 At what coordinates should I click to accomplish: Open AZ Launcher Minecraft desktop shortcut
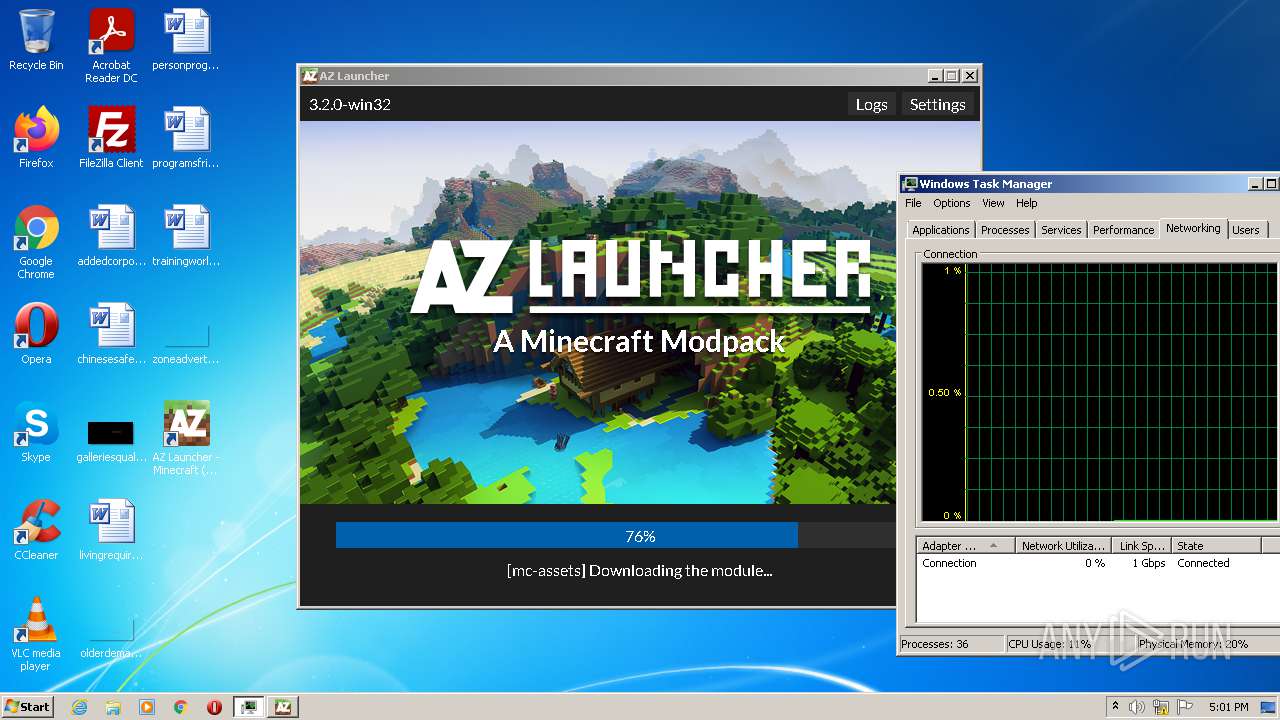[x=186, y=438]
